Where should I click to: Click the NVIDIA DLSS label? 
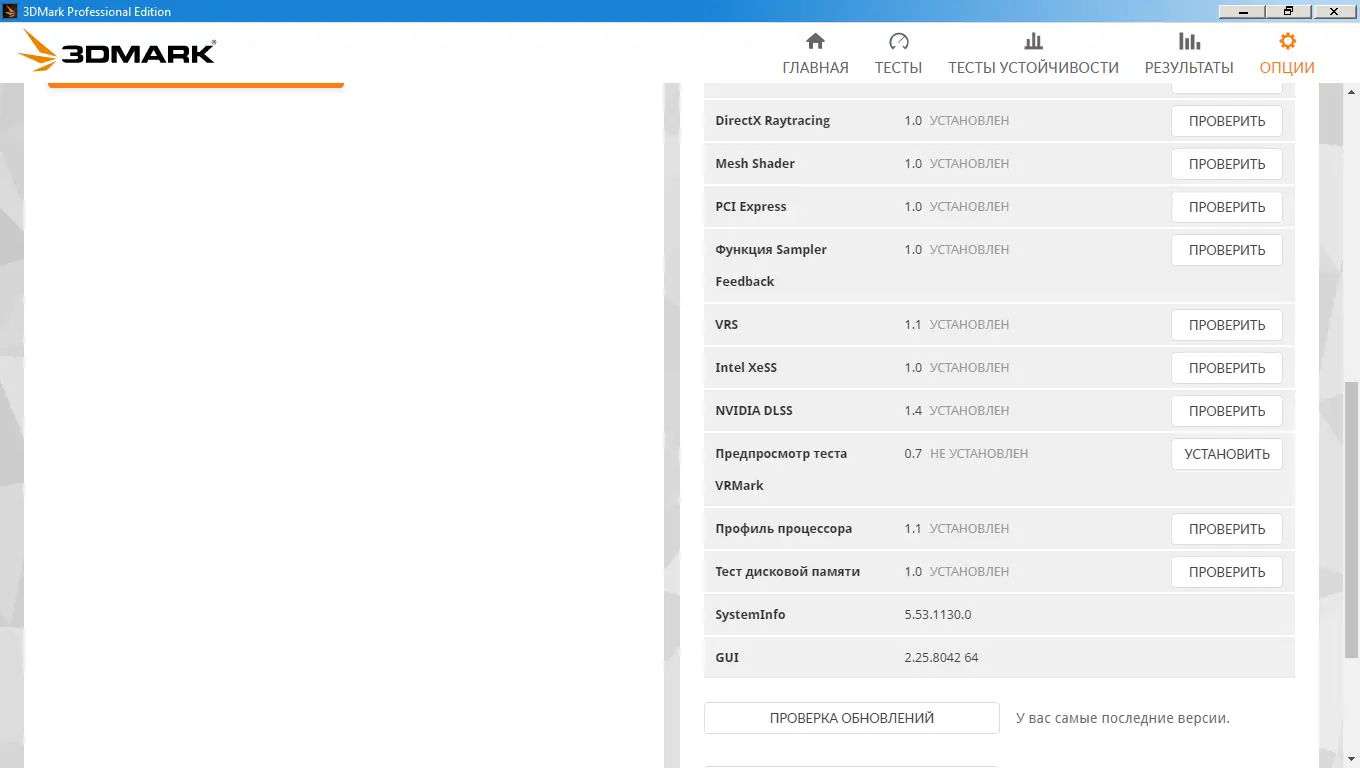[754, 411]
